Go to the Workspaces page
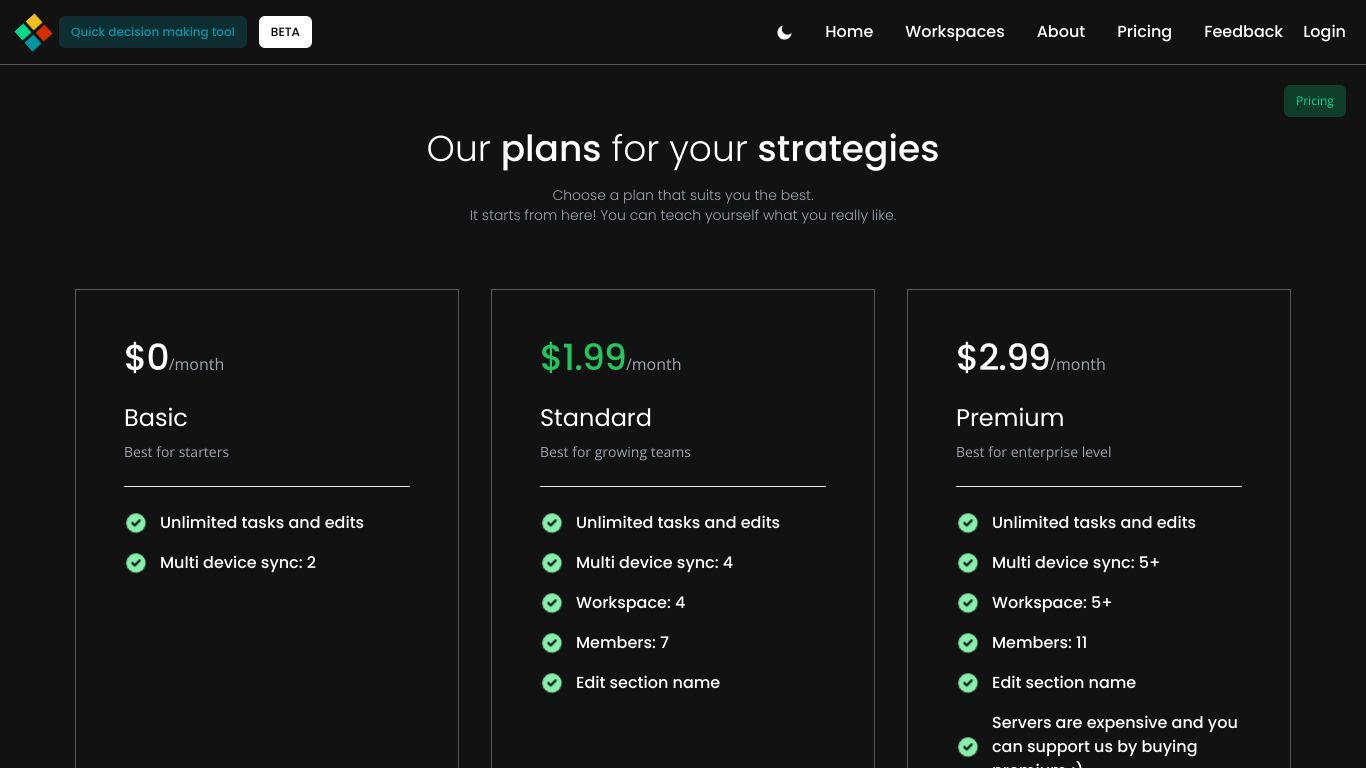 [x=955, y=32]
